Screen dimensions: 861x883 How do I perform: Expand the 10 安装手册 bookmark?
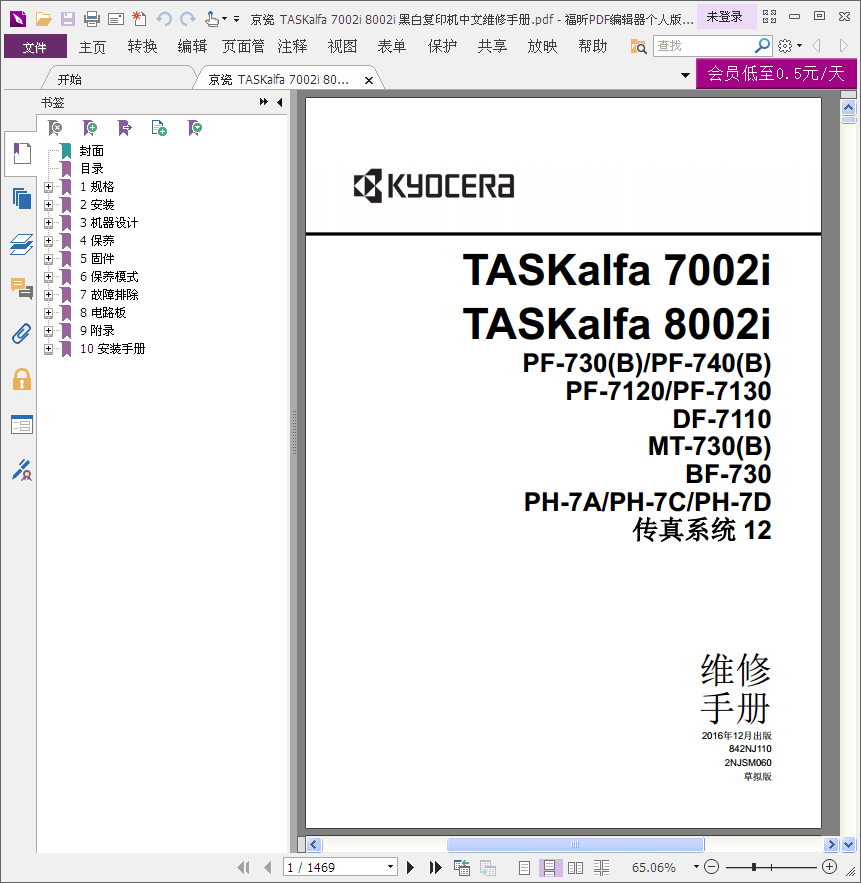click(x=48, y=349)
